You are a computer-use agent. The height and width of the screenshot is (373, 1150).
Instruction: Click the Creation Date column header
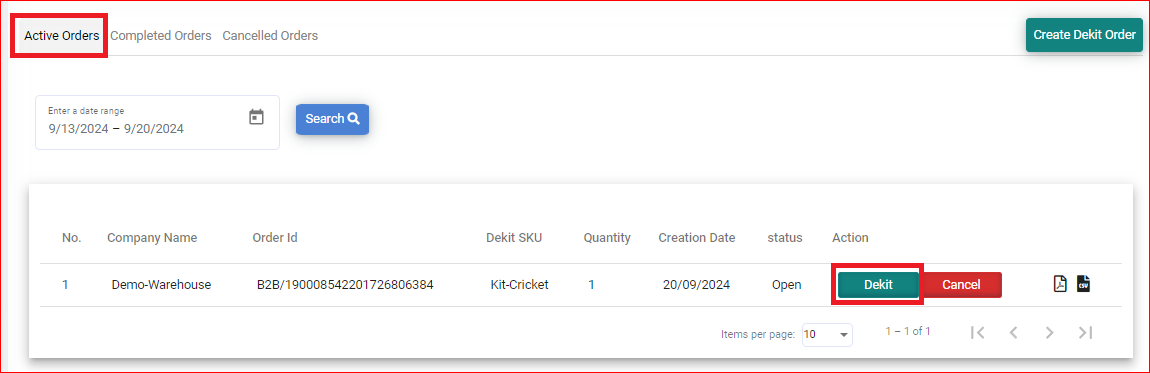click(x=697, y=237)
